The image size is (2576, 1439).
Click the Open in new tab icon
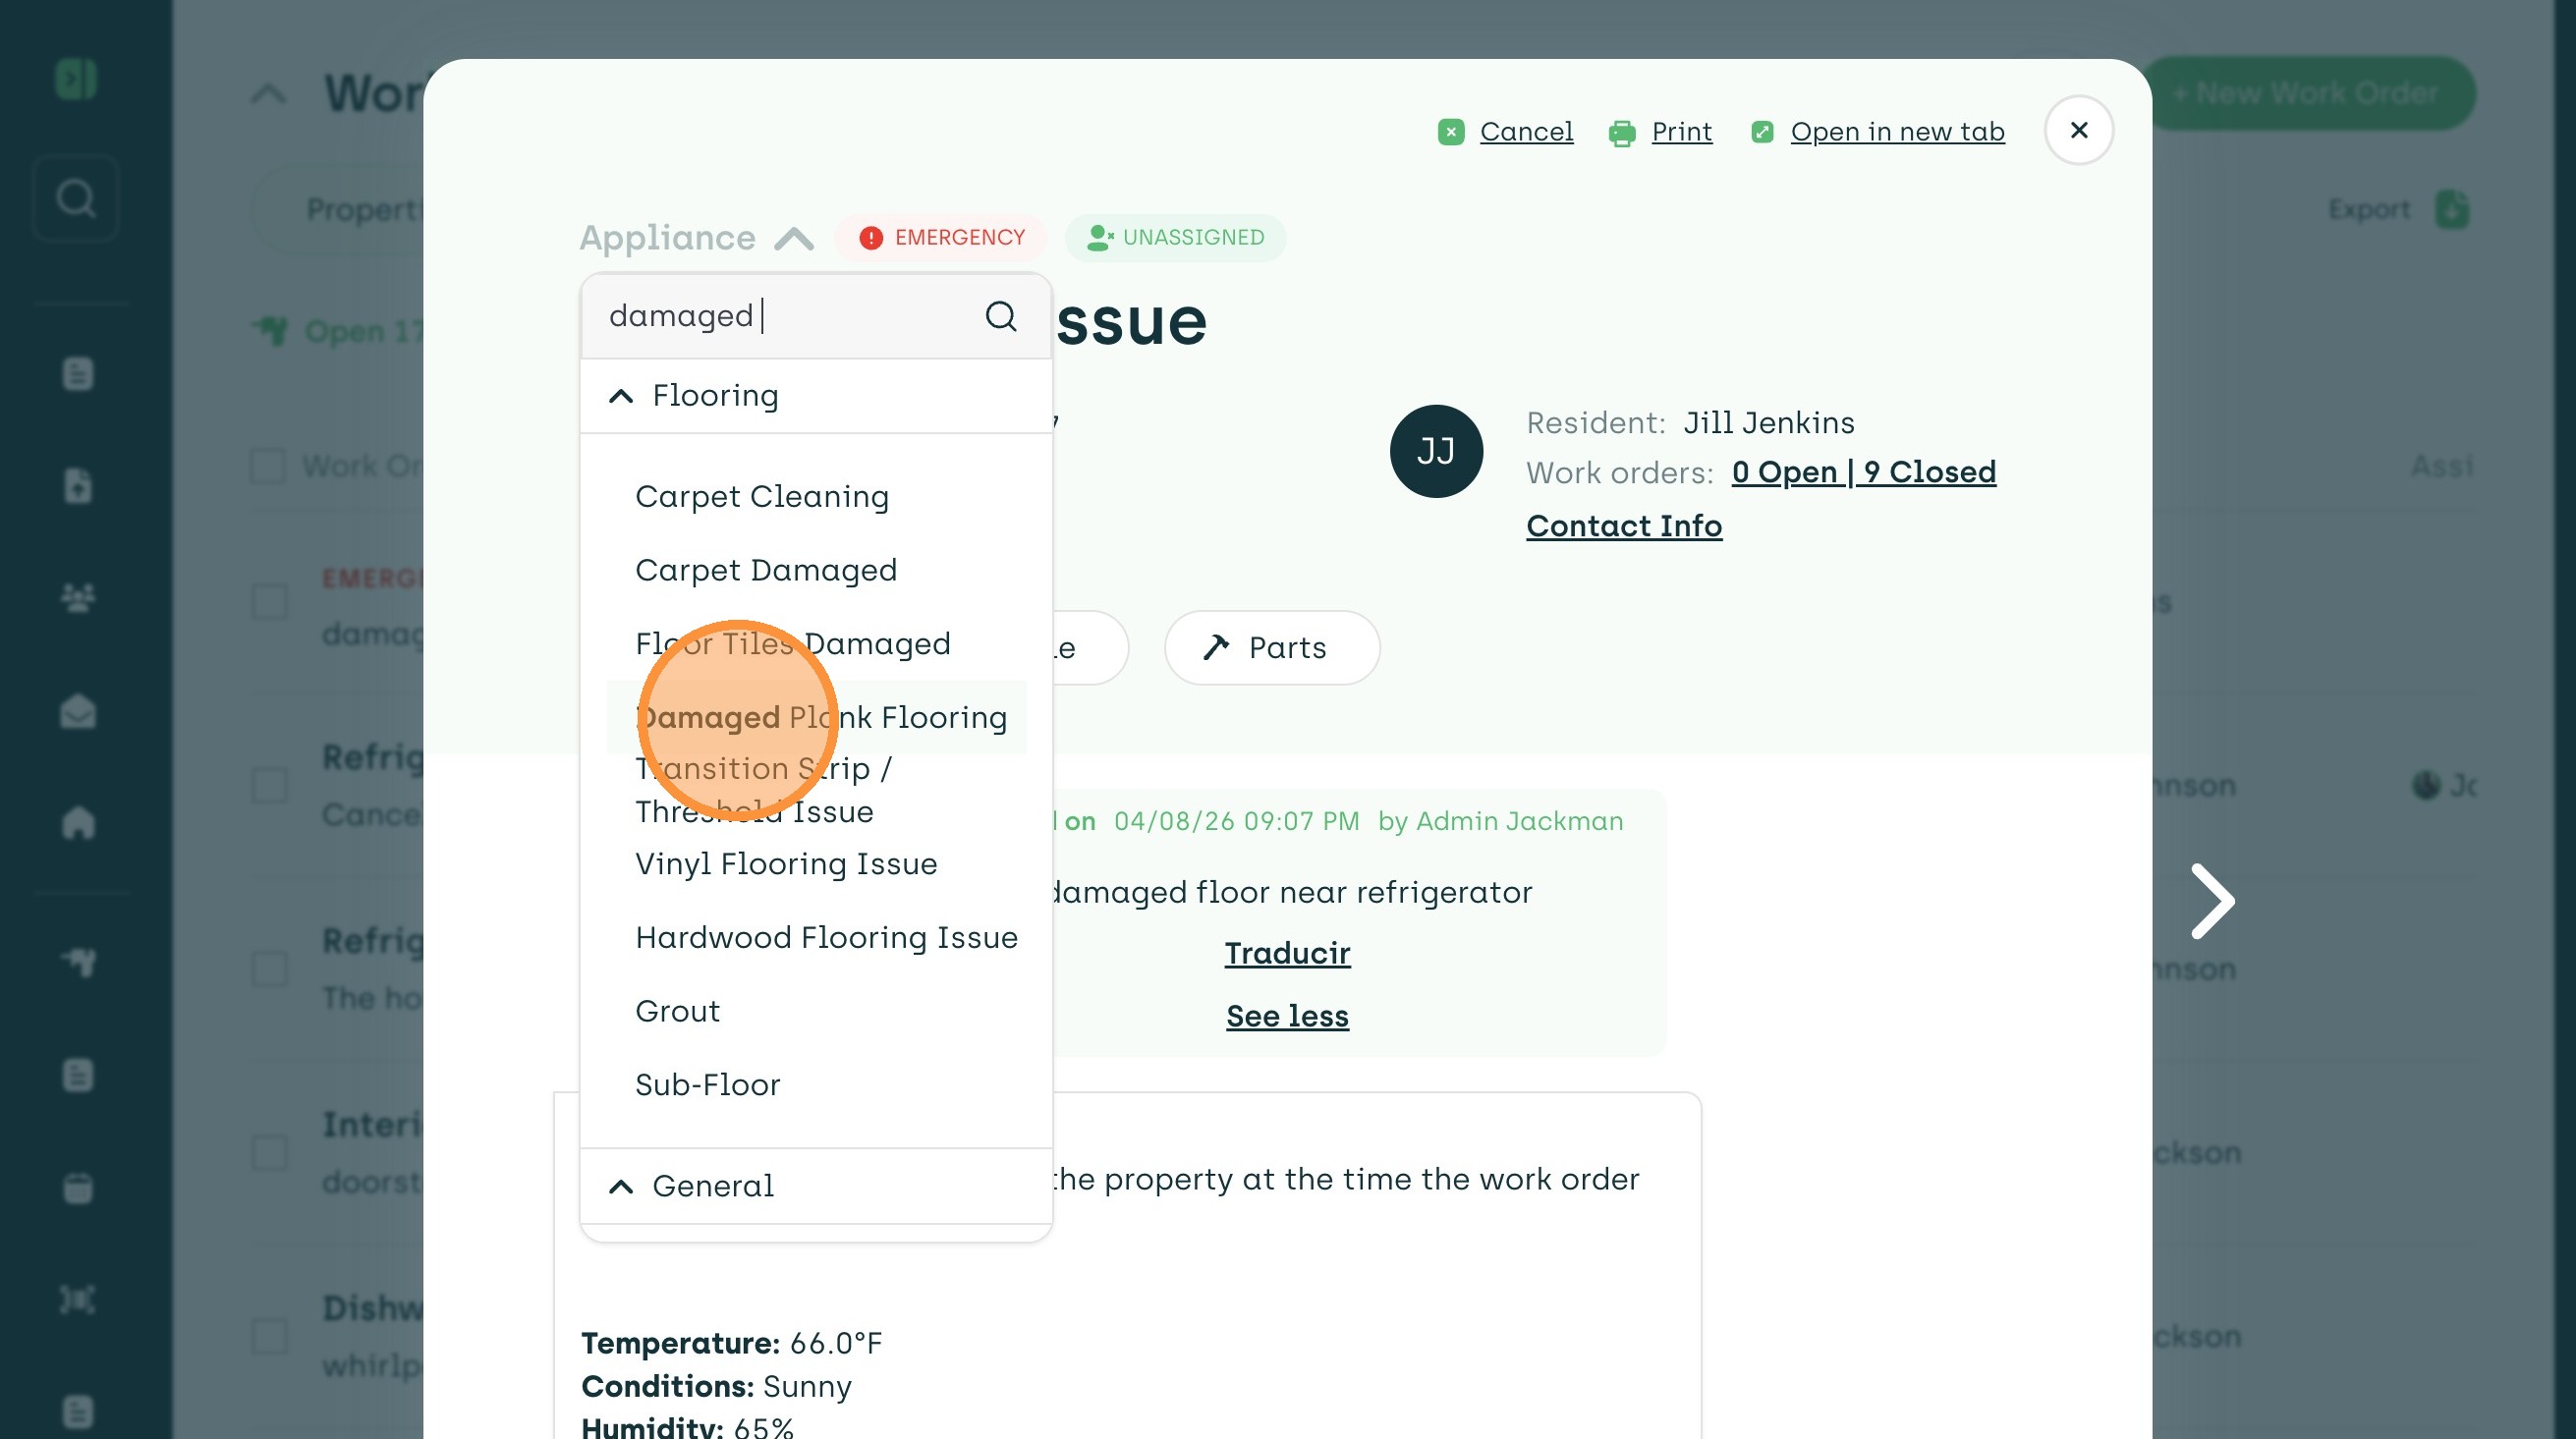pos(1762,132)
